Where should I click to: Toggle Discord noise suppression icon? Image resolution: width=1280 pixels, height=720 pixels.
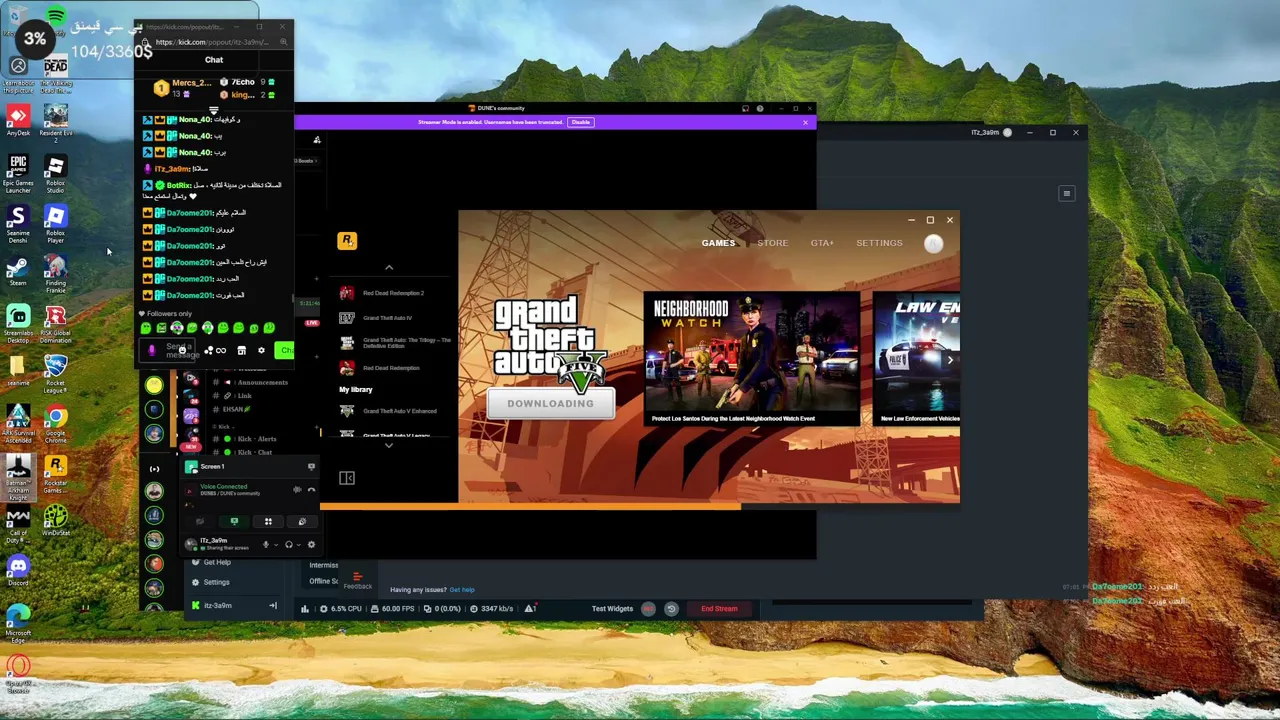tap(297, 490)
